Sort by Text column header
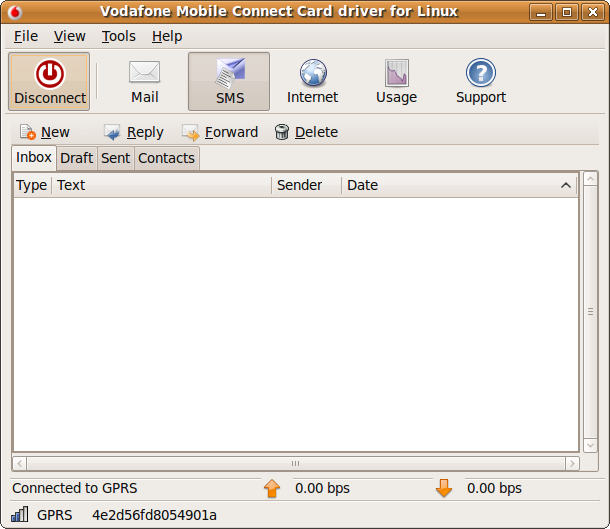 (x=161, y=185)
